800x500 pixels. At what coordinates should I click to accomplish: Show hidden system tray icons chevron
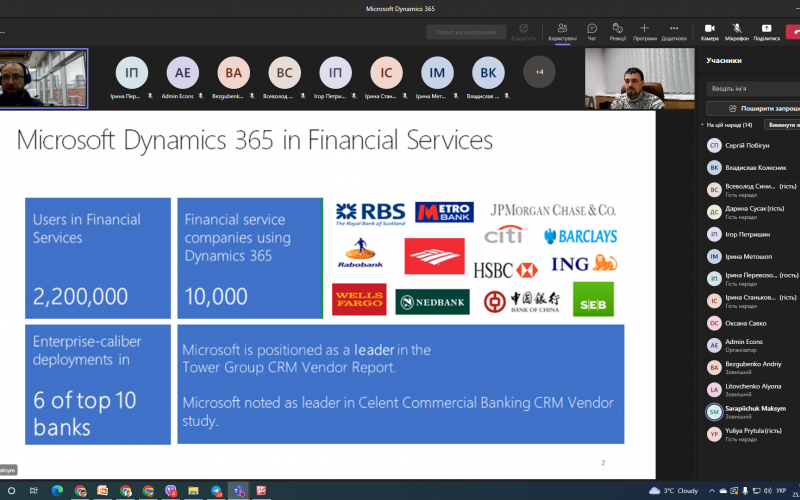point(712,491)
